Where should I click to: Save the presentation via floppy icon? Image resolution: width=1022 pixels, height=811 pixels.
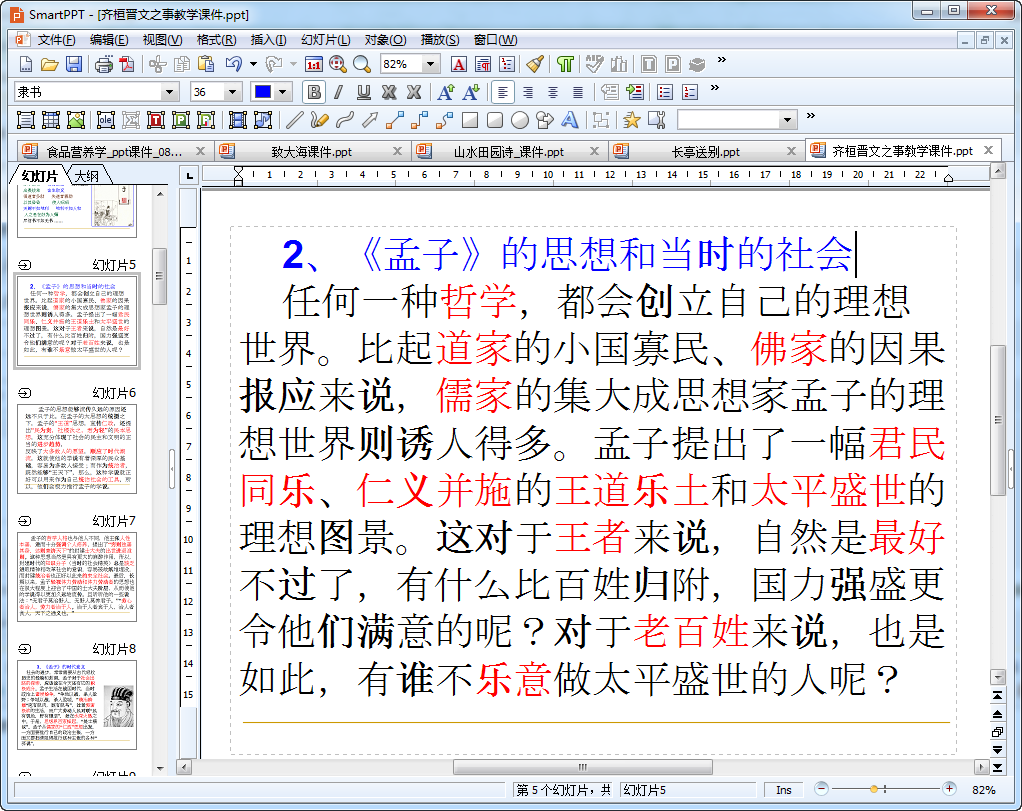point(74,64)
